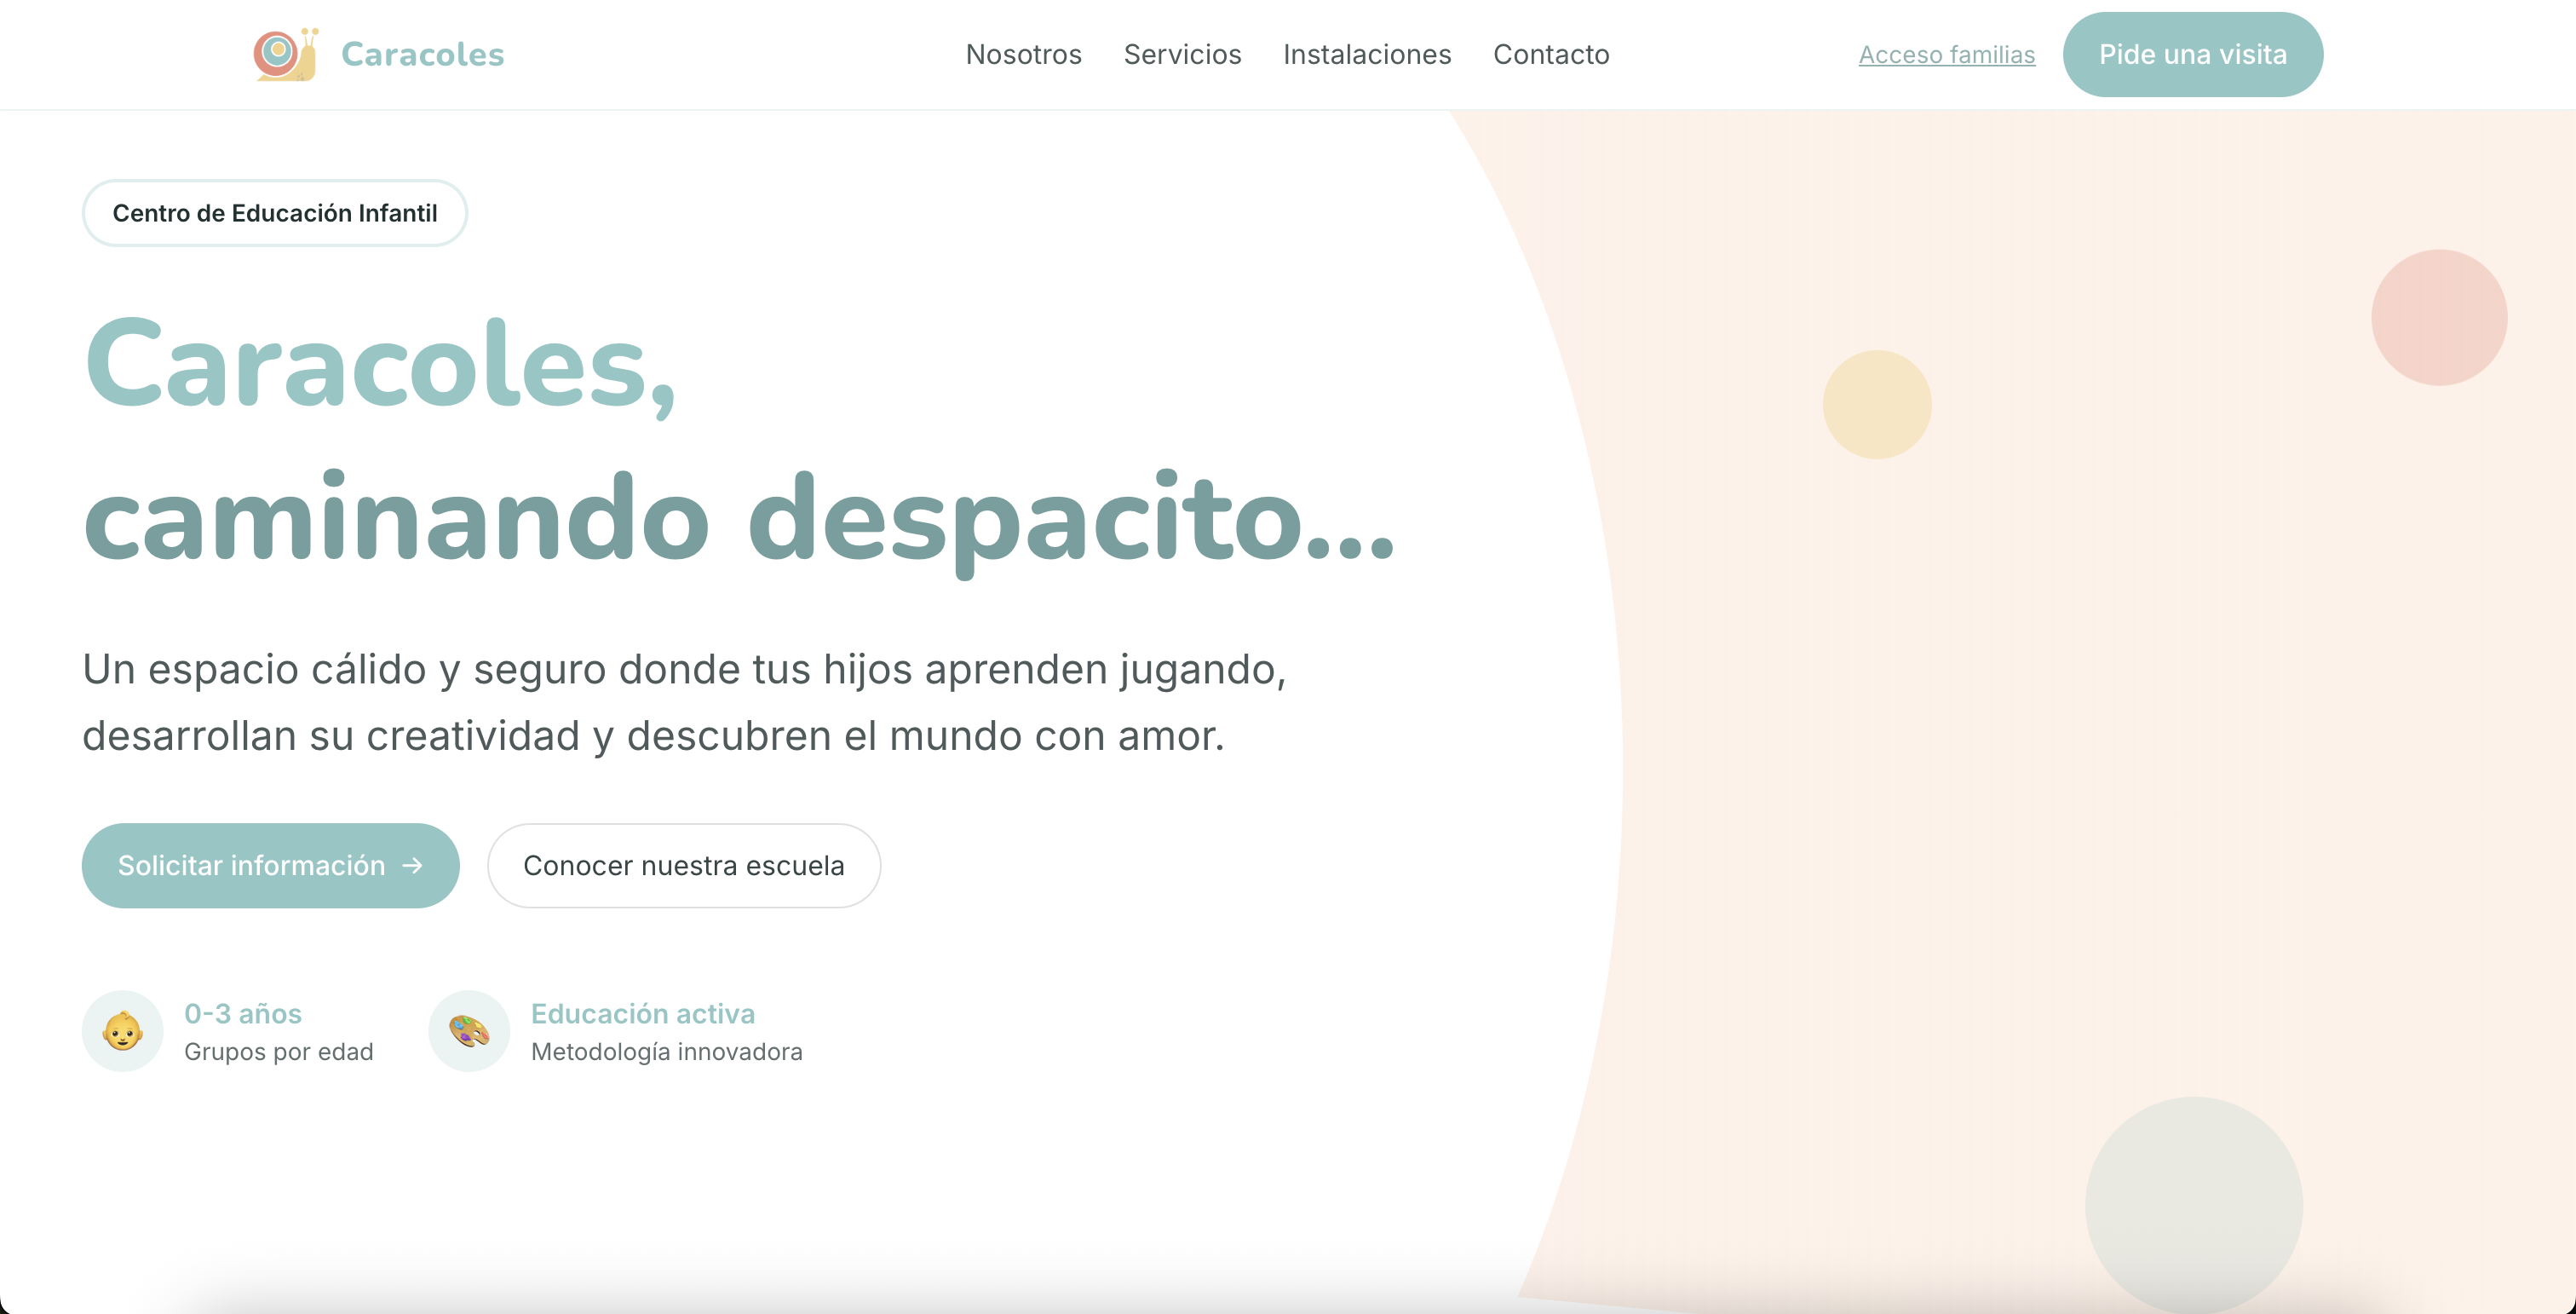The image size is (2576, 1314).
Task: Go to the Servicios section
Action: (x=1182, y=54)
